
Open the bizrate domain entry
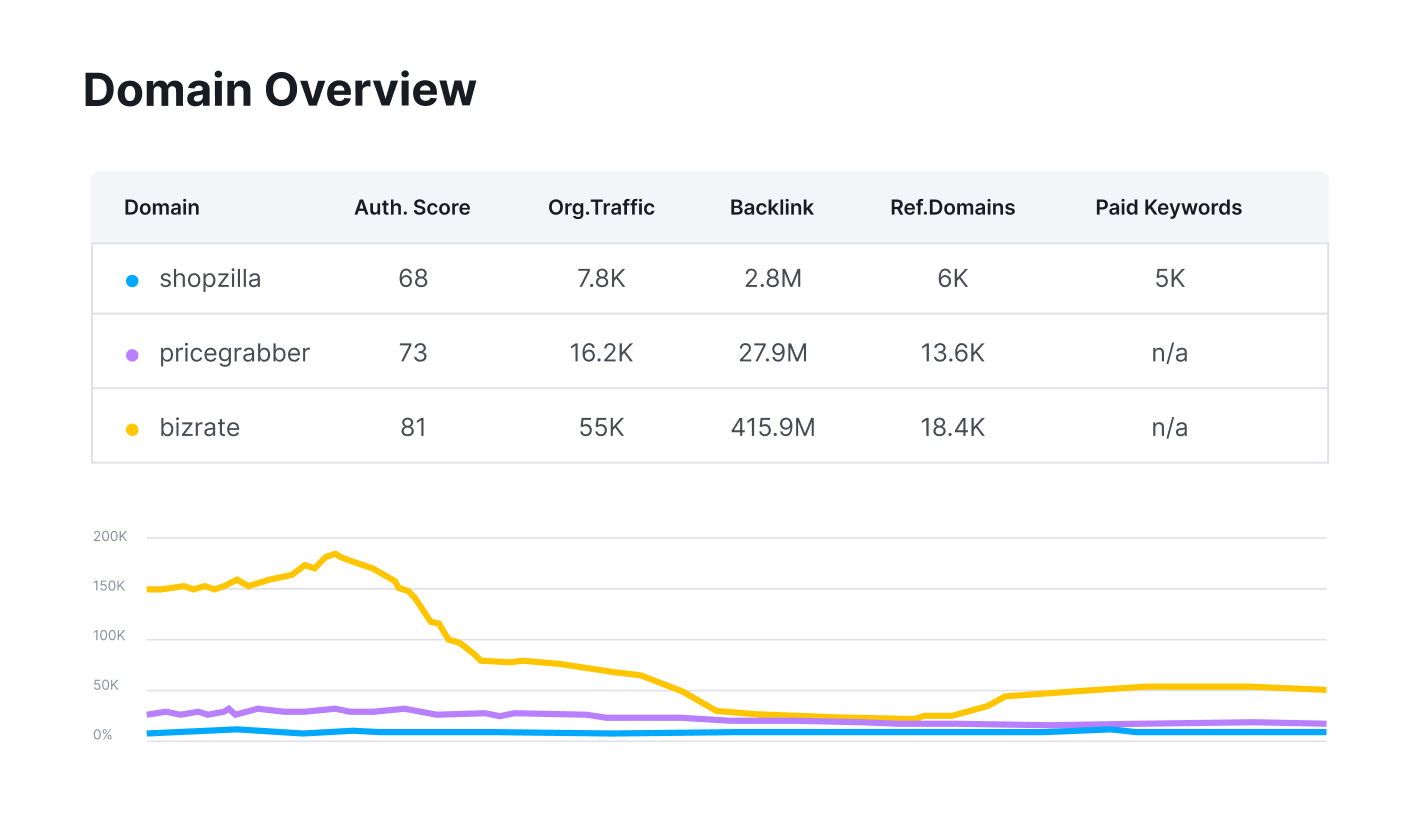199,427
